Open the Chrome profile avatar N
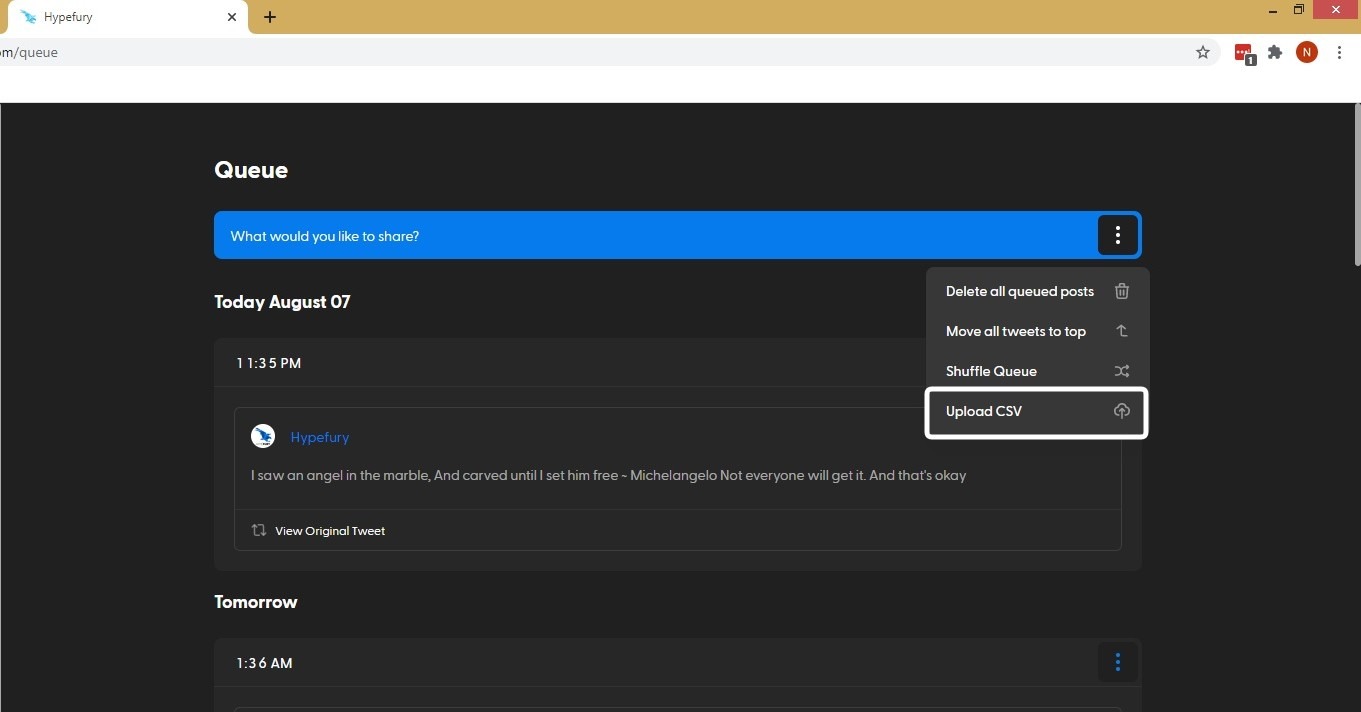This screenshot has width=1361, height=712. (1306, 52)
